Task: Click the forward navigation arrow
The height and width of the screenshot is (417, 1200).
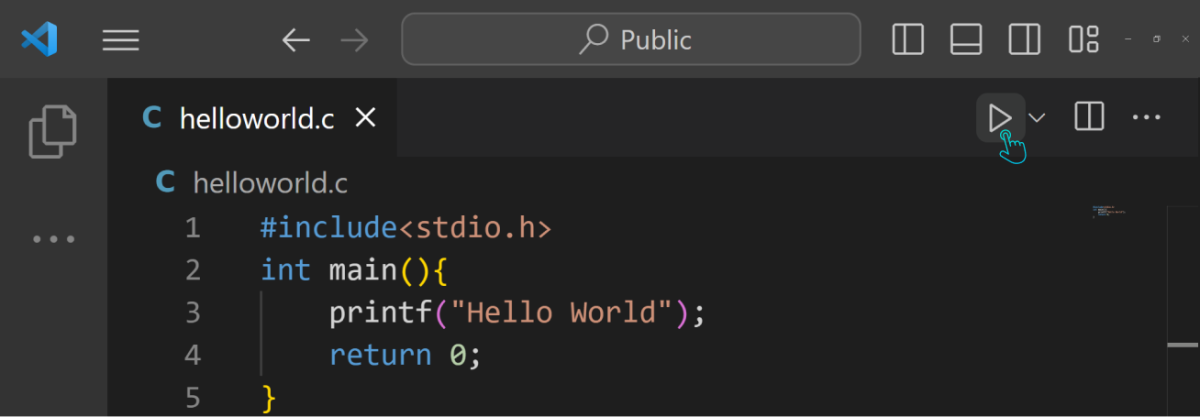Action: [x=354, y=40]
